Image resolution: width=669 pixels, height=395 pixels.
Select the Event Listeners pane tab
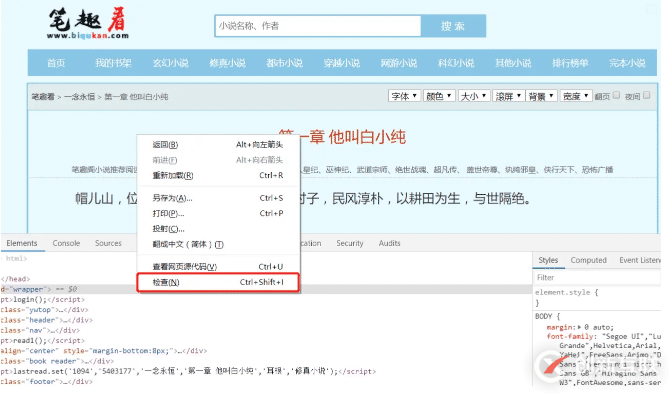[x=639, y=260]
